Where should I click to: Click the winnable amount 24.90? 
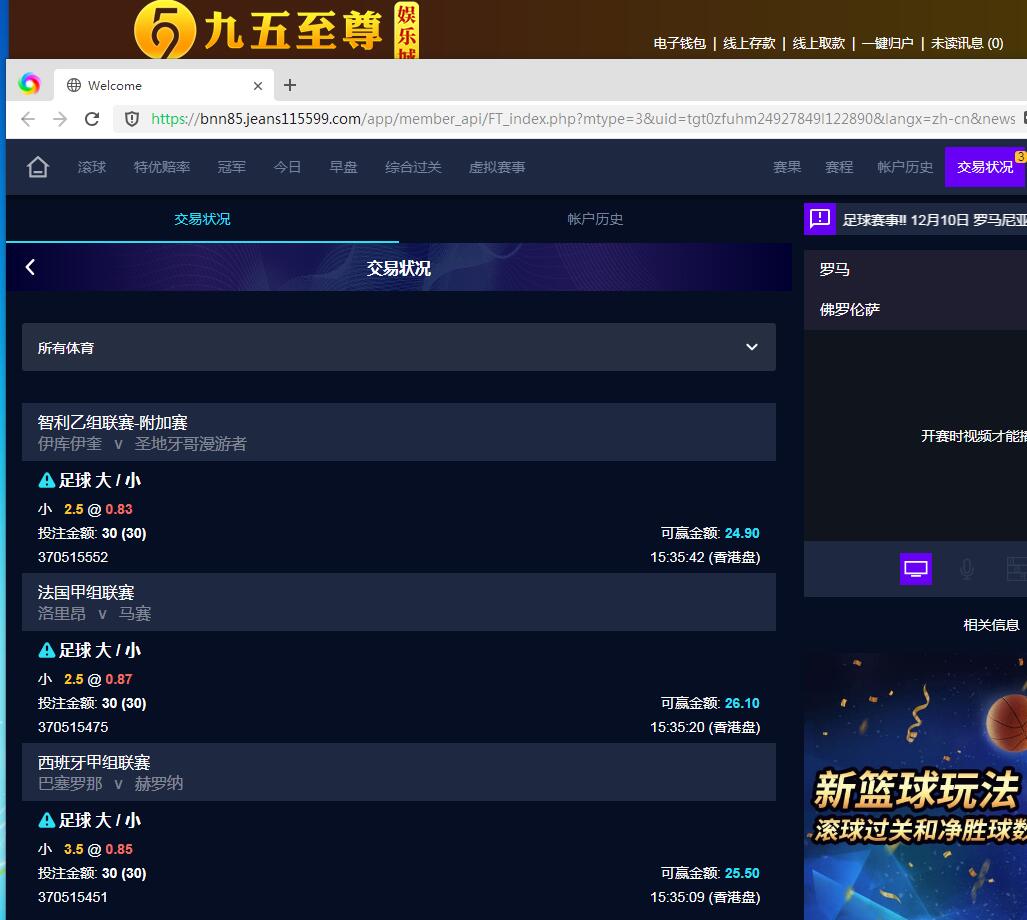[x=742, y=533]
